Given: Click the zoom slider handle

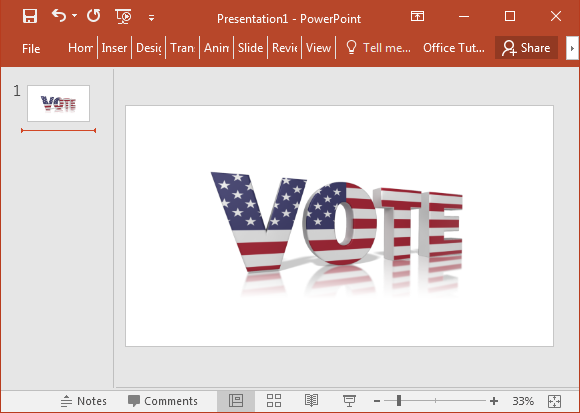Looking at the screenshot, I should (x=399, y=400).
